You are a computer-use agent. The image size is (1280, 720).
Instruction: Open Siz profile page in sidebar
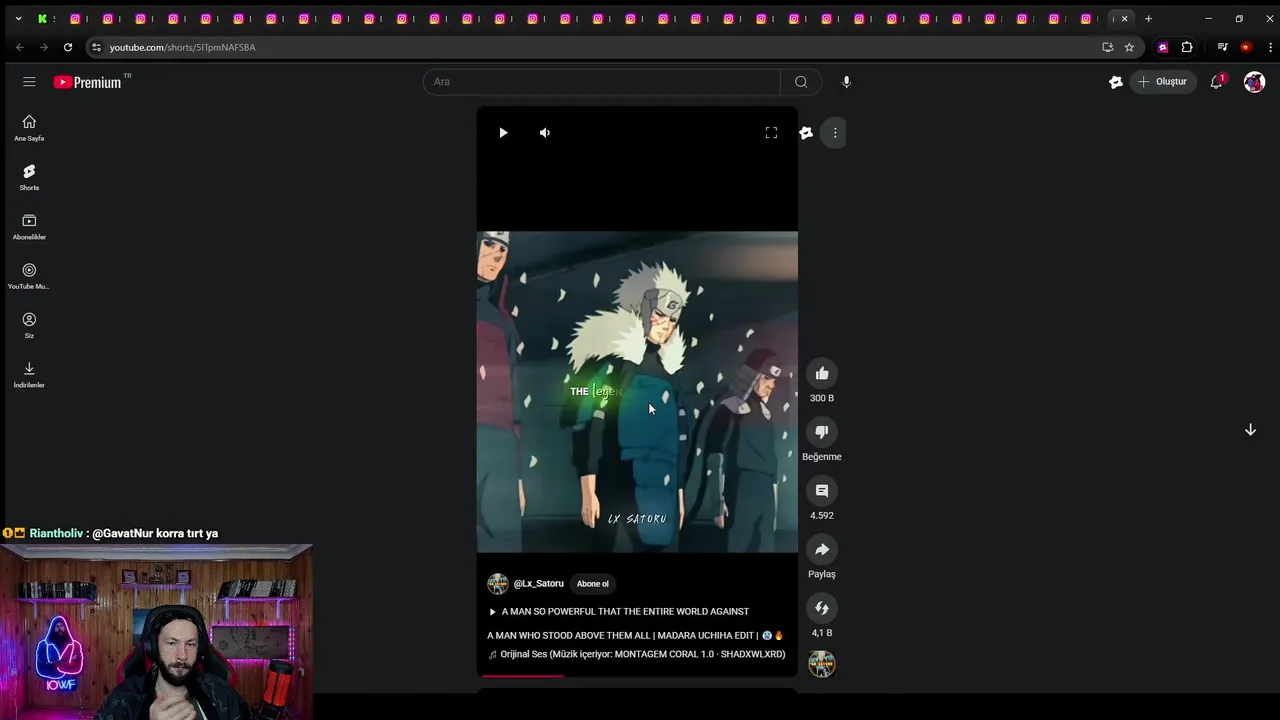tap(29, 325)
